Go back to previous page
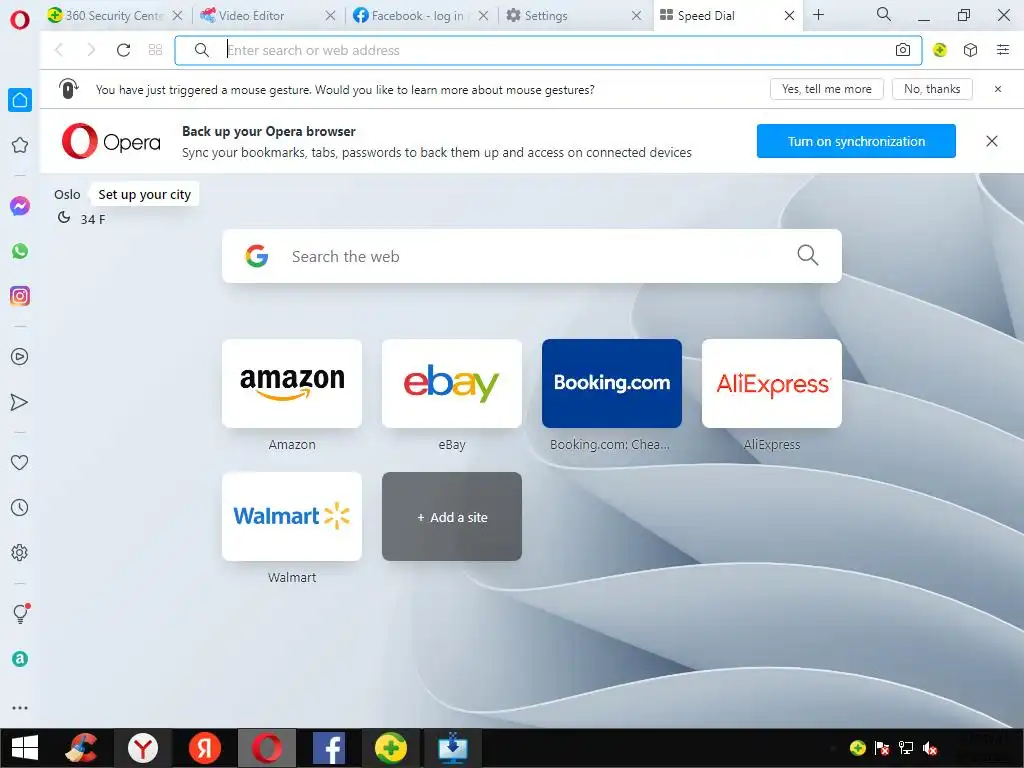Image resolution: width=1024 pixels, height=768 pixels. click(59, 50)
